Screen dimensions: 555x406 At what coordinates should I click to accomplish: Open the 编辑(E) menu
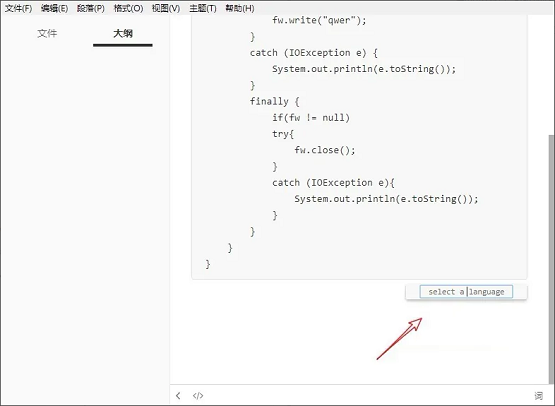(54, 8)
